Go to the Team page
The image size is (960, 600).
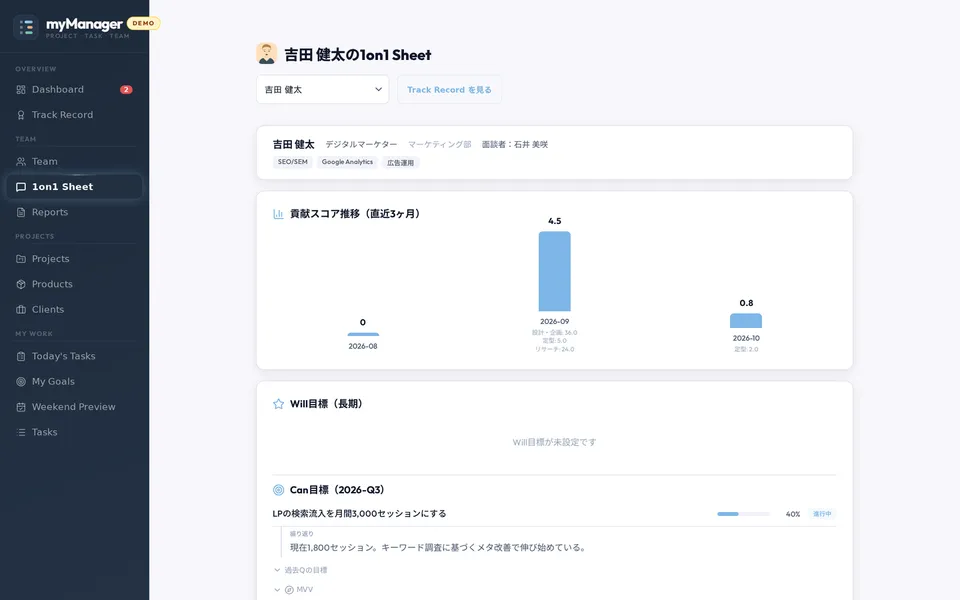tap(74, 162)
